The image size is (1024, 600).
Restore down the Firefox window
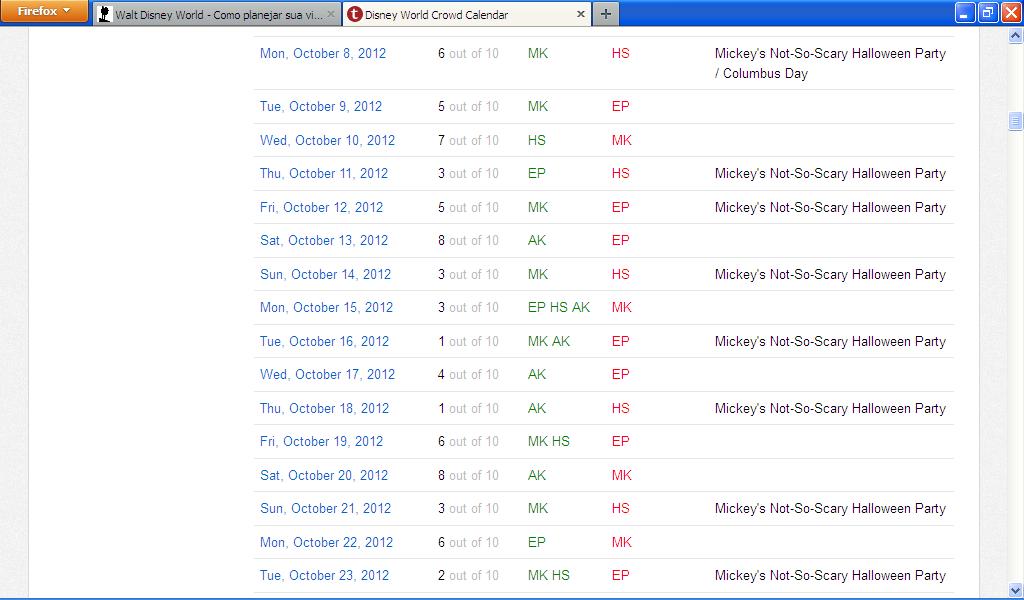(x=987, y=12)
